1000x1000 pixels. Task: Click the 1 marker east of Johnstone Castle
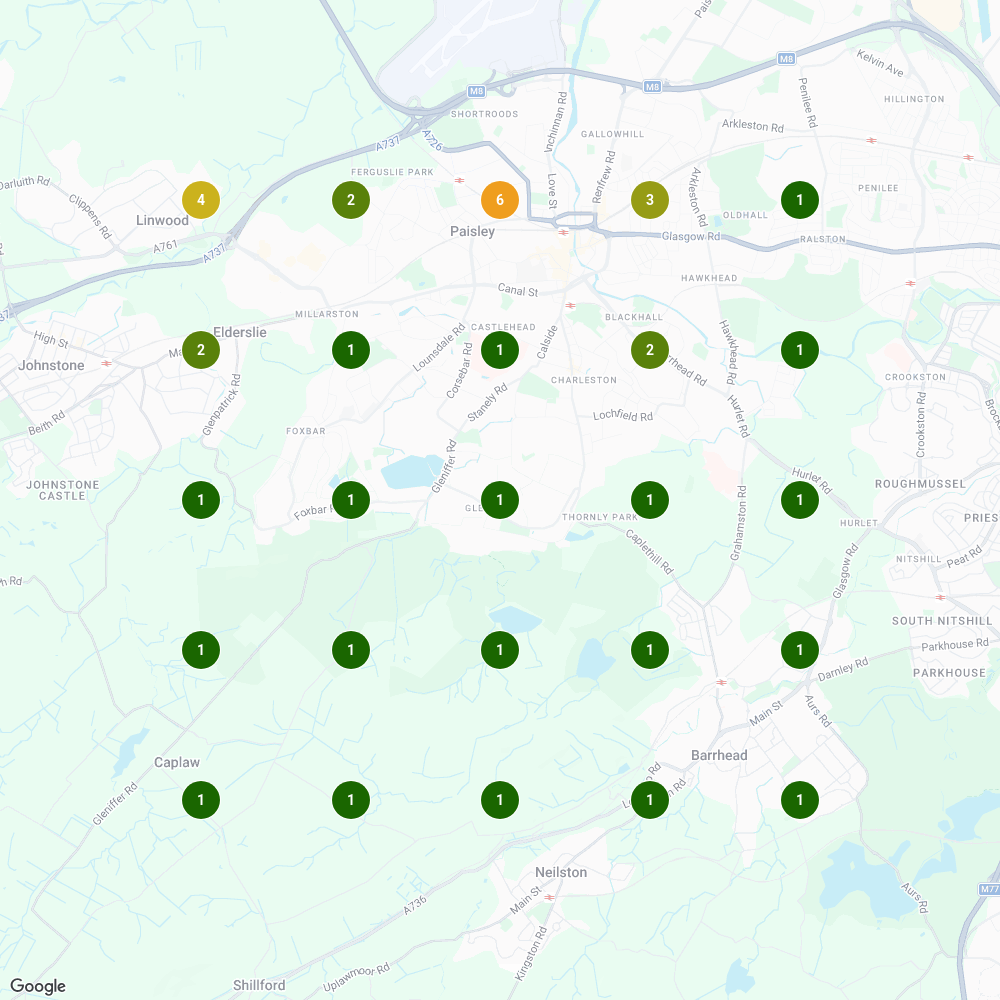click(x=201, y=499)
